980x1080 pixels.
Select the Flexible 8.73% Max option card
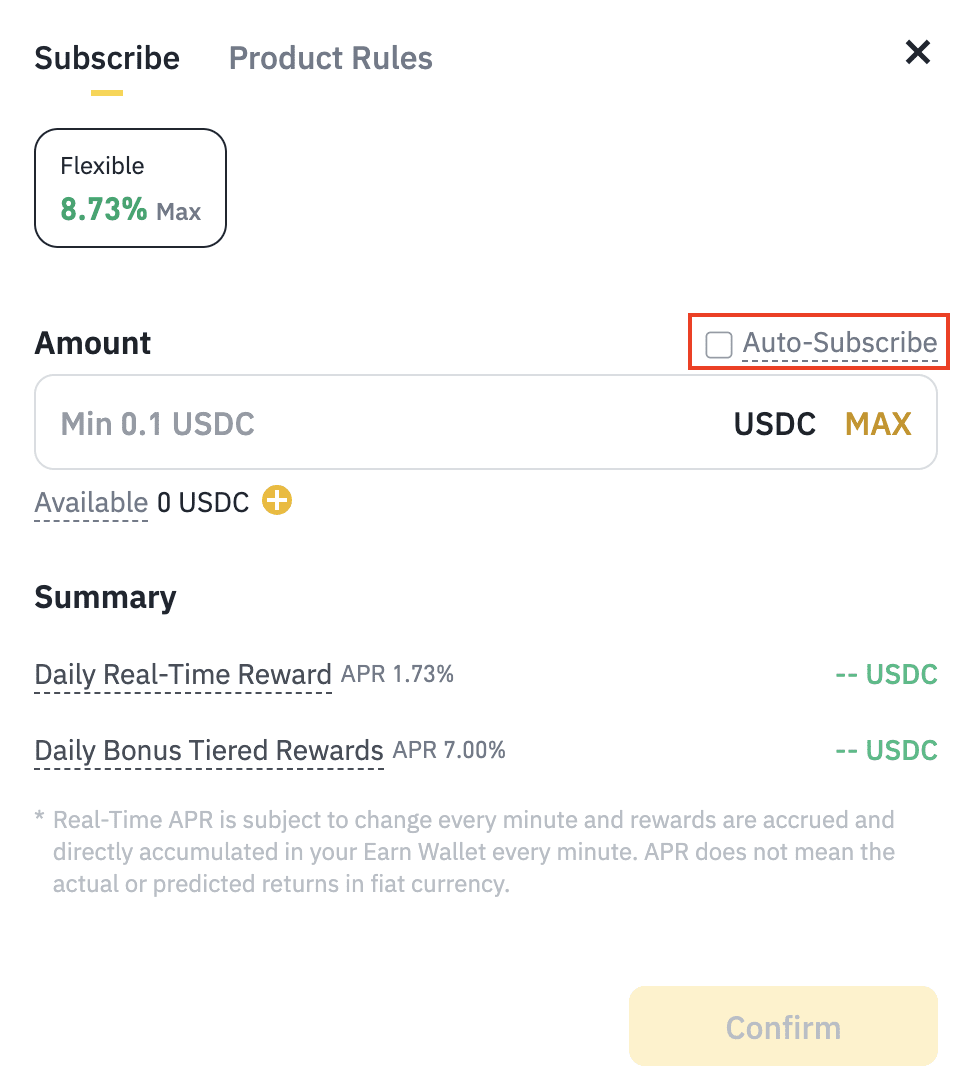(130, 187)
